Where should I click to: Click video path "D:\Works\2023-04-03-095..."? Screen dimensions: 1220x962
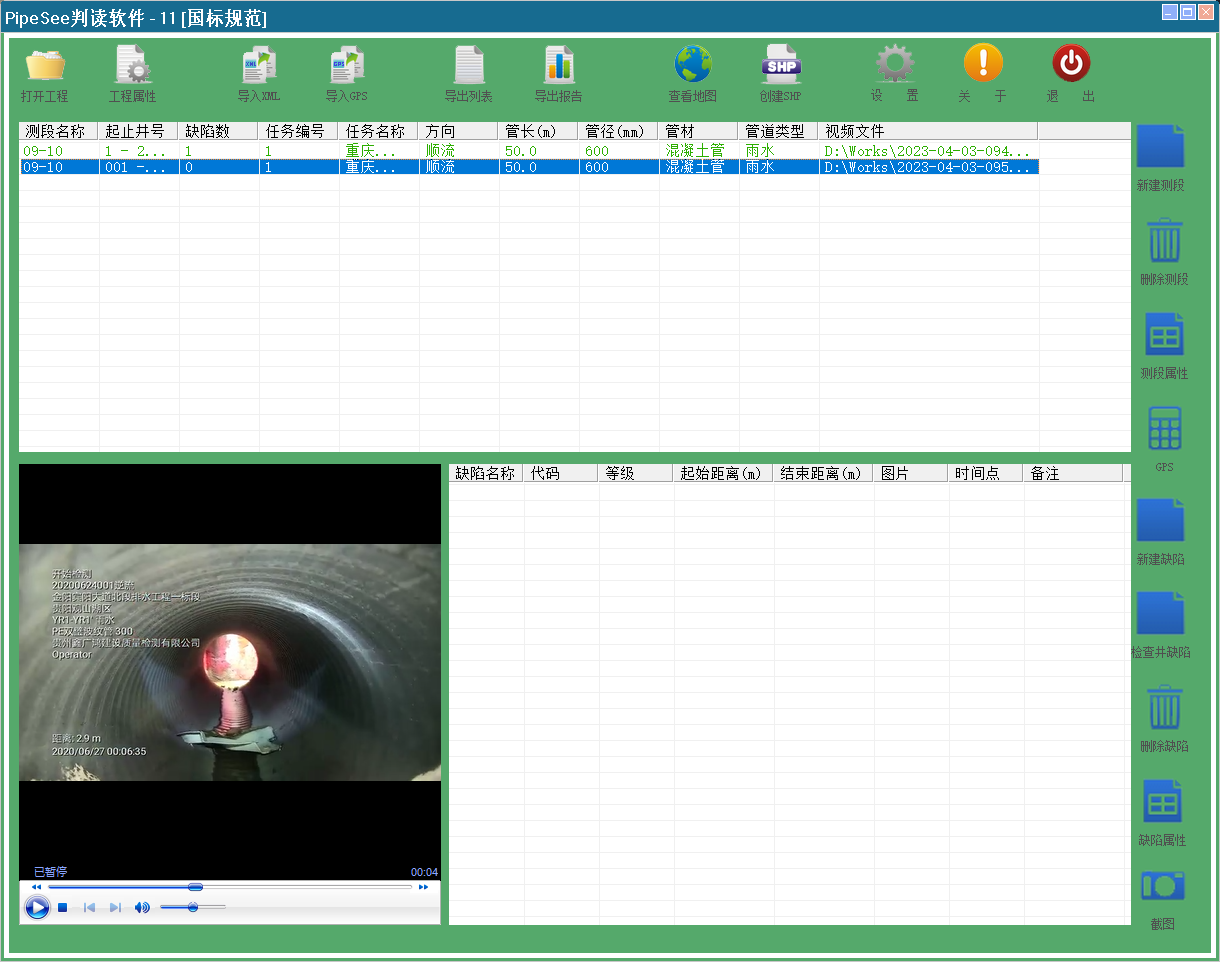tap(927, 167)
